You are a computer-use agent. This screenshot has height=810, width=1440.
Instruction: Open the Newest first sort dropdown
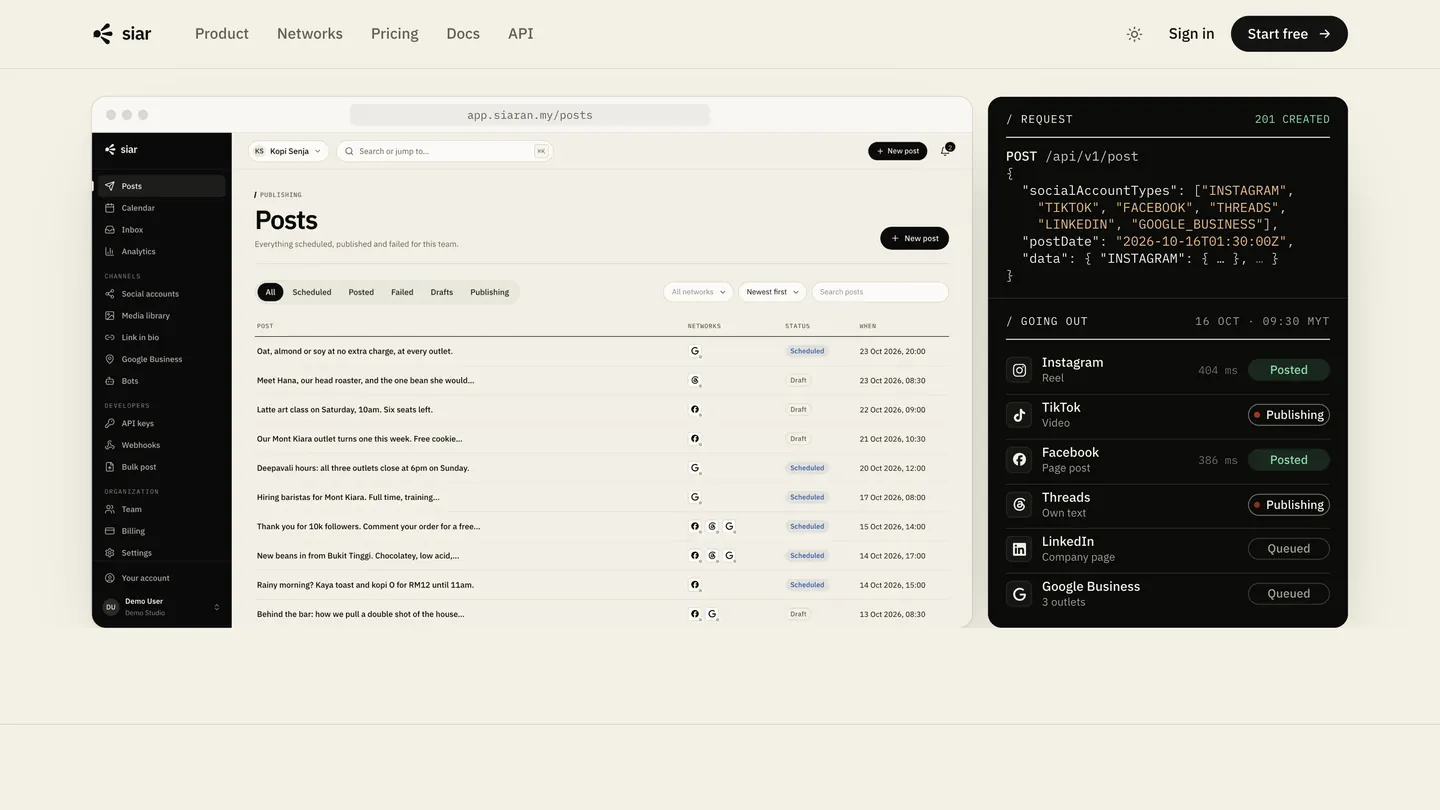[772, 292]
